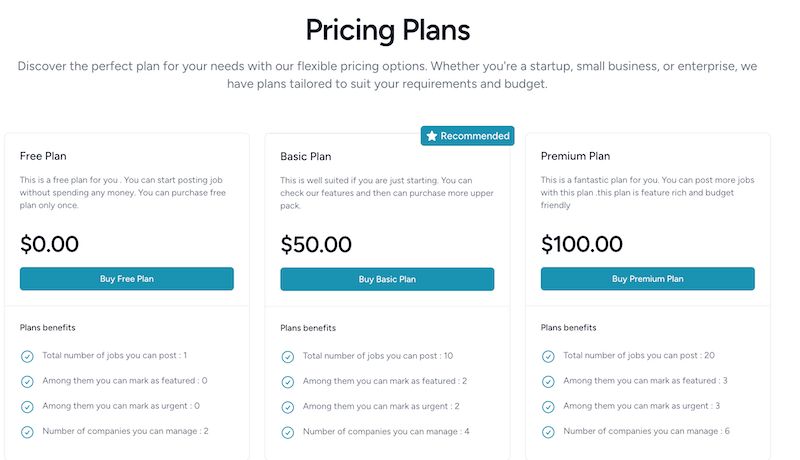Click check icon next to Free Plan featured
Viewport: 800px width, 460px height.
[27, 381]
